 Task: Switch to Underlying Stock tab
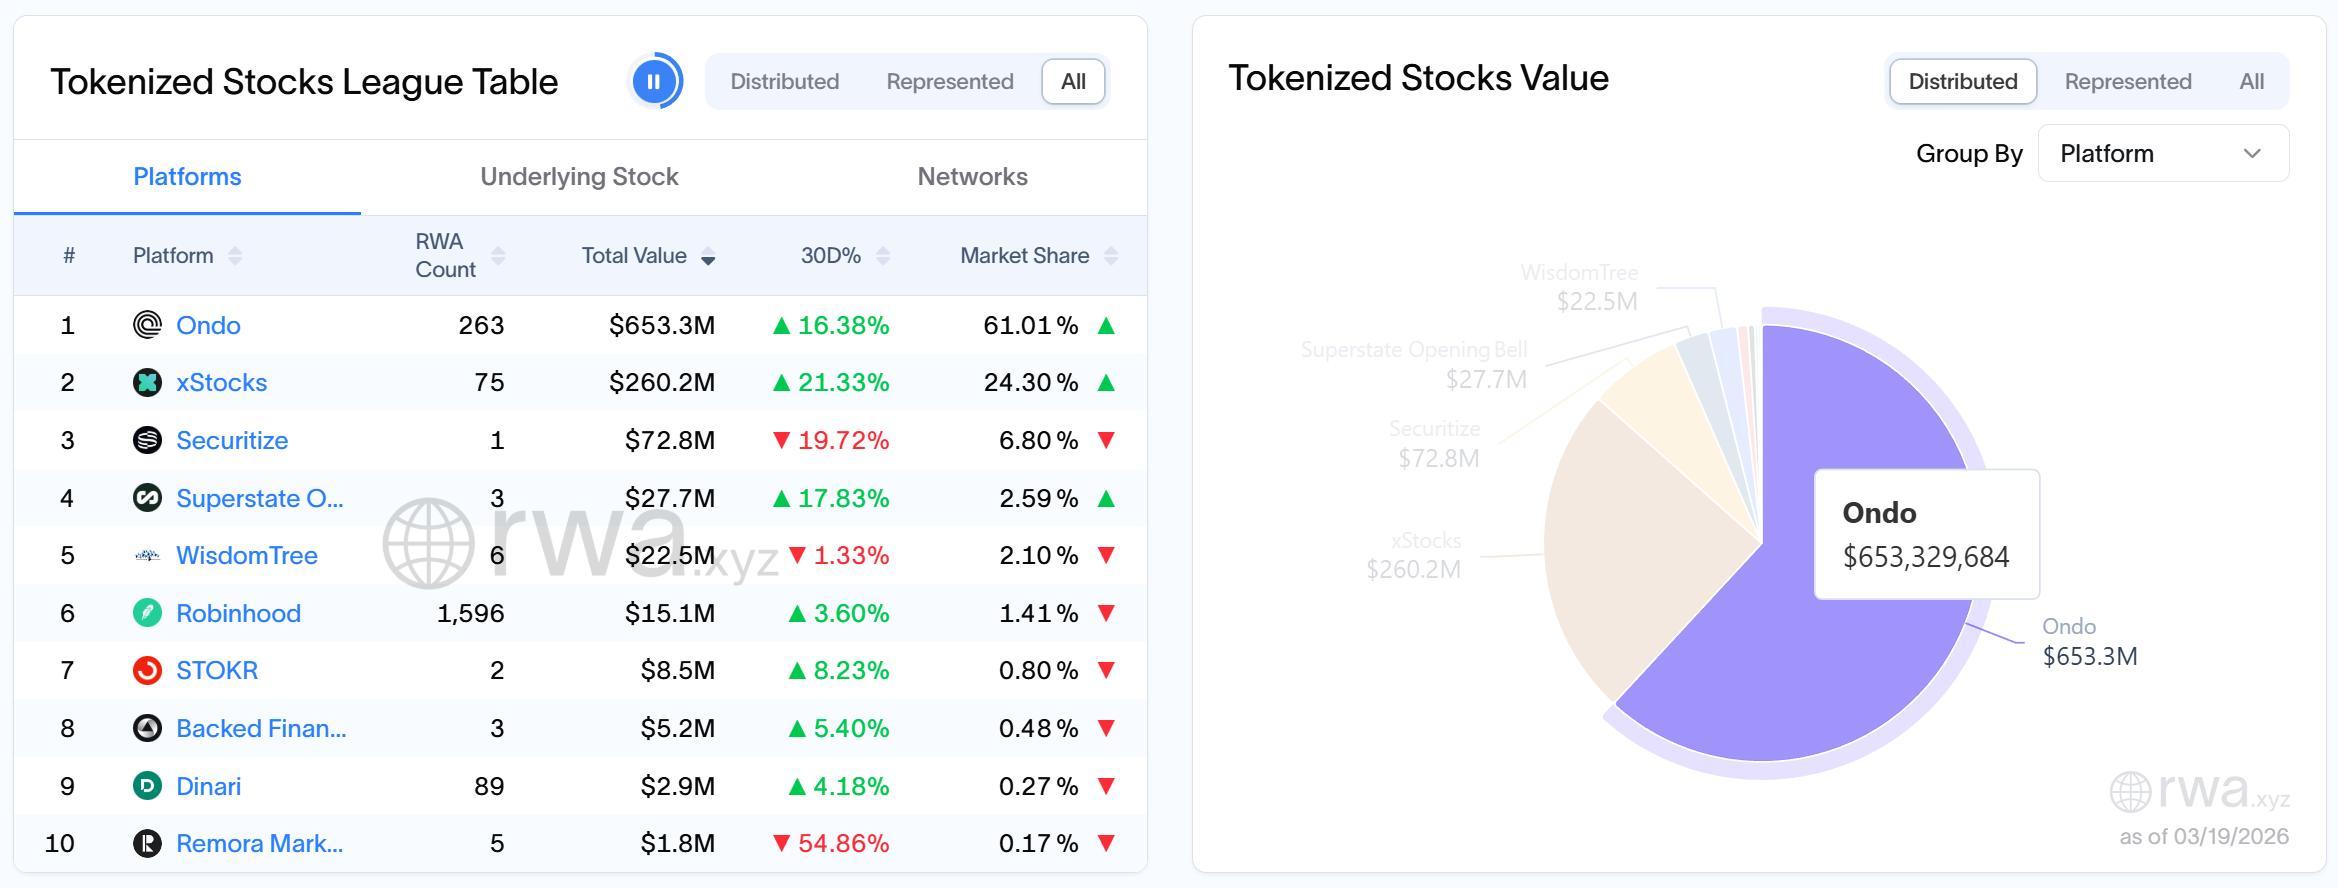pyautogui.click(x=579, y=177)
